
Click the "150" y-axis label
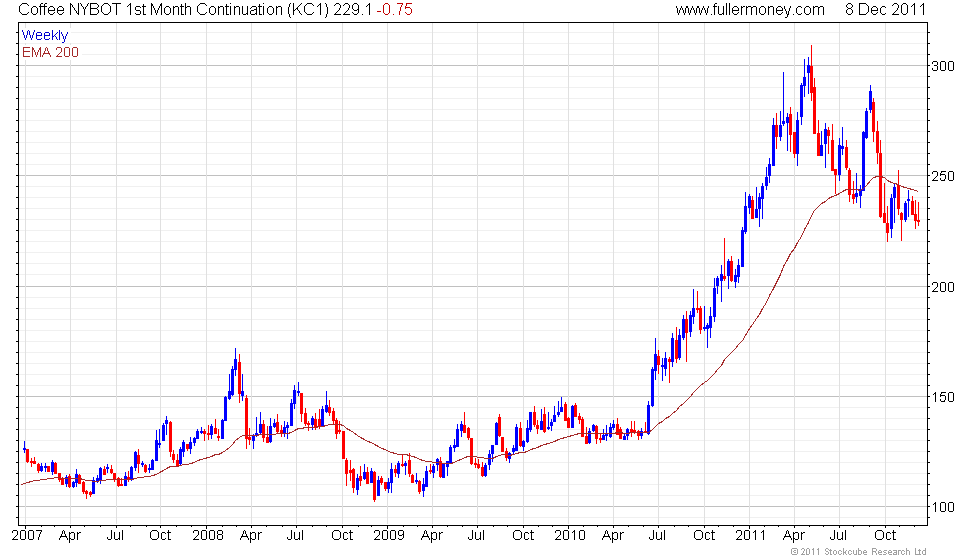pyautogui.click(x=942, y=397)
